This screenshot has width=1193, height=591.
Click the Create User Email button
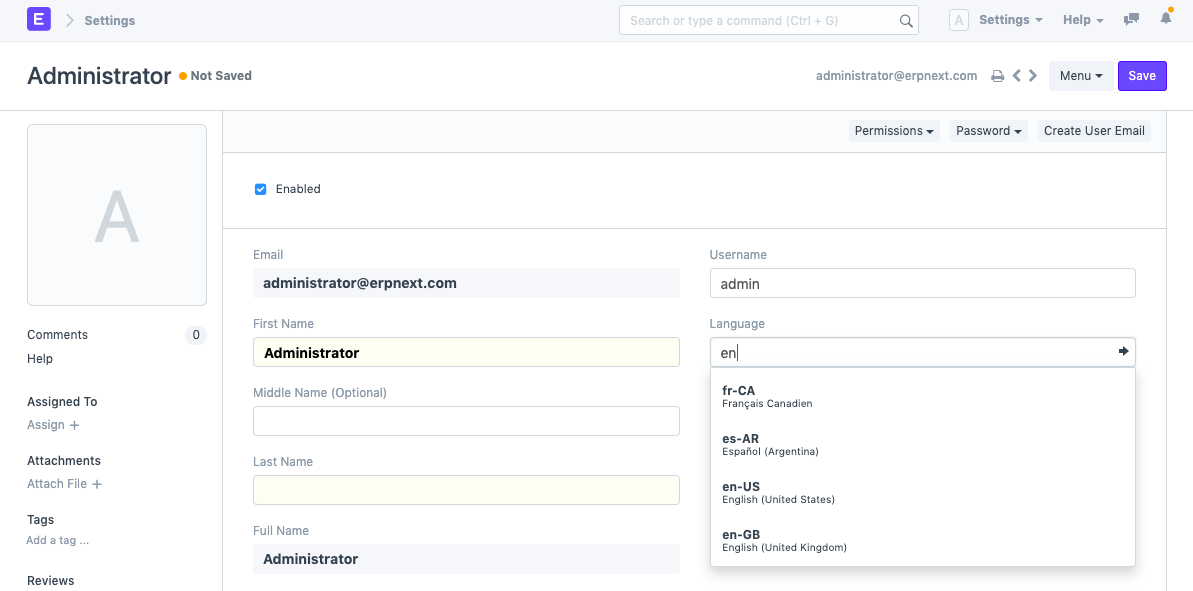click(x=1094, y=130)
